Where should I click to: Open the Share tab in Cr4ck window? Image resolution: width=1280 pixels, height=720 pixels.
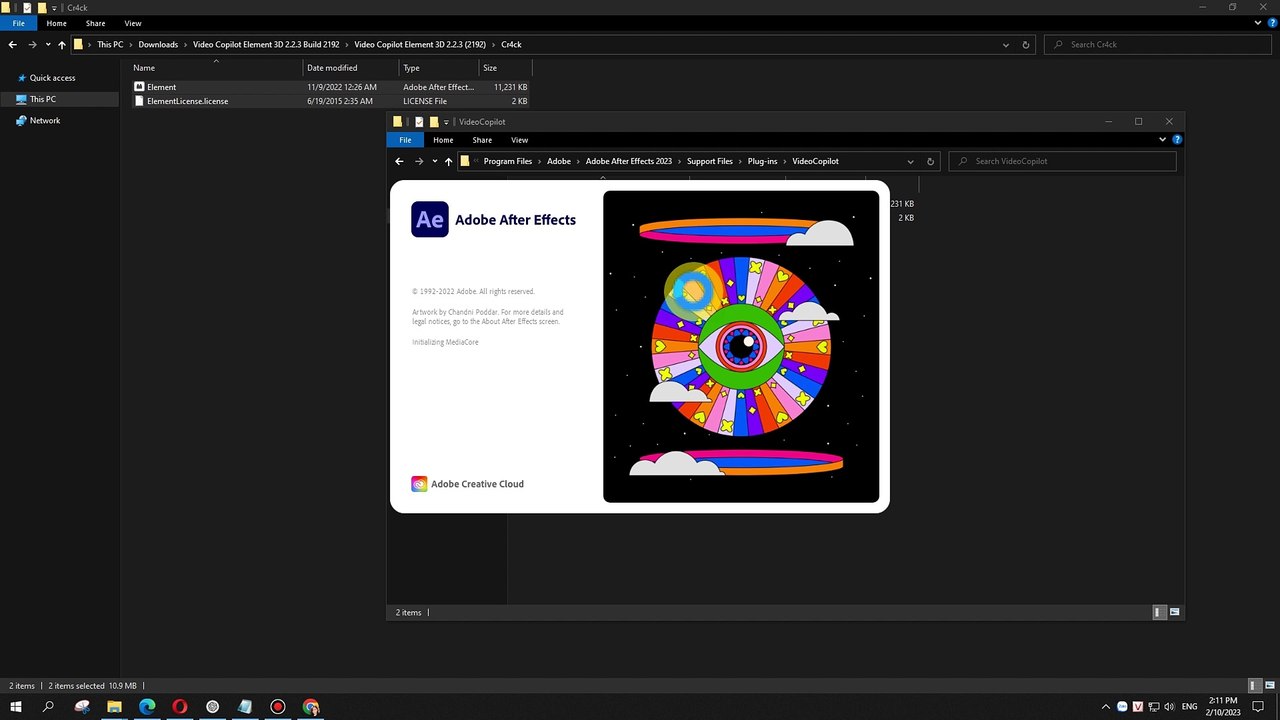coord(95,23)
